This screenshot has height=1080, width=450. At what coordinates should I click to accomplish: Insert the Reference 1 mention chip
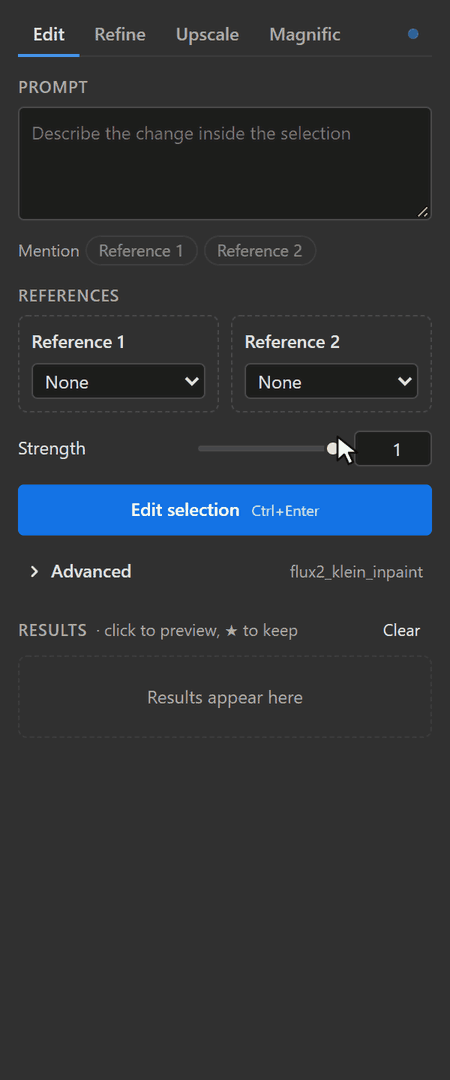pyautogui.click(x=141, y=251)
